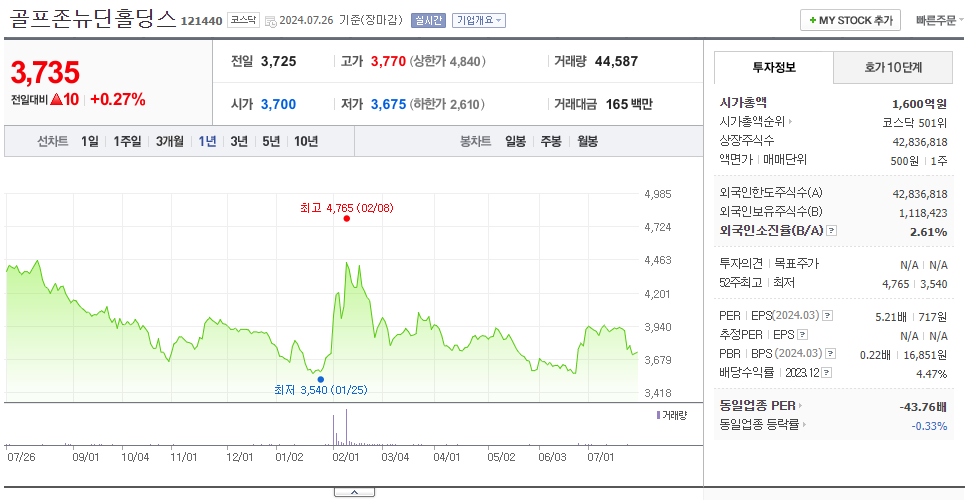Collapse the chart panel with the bottom chevron

[x=354, y=492]
